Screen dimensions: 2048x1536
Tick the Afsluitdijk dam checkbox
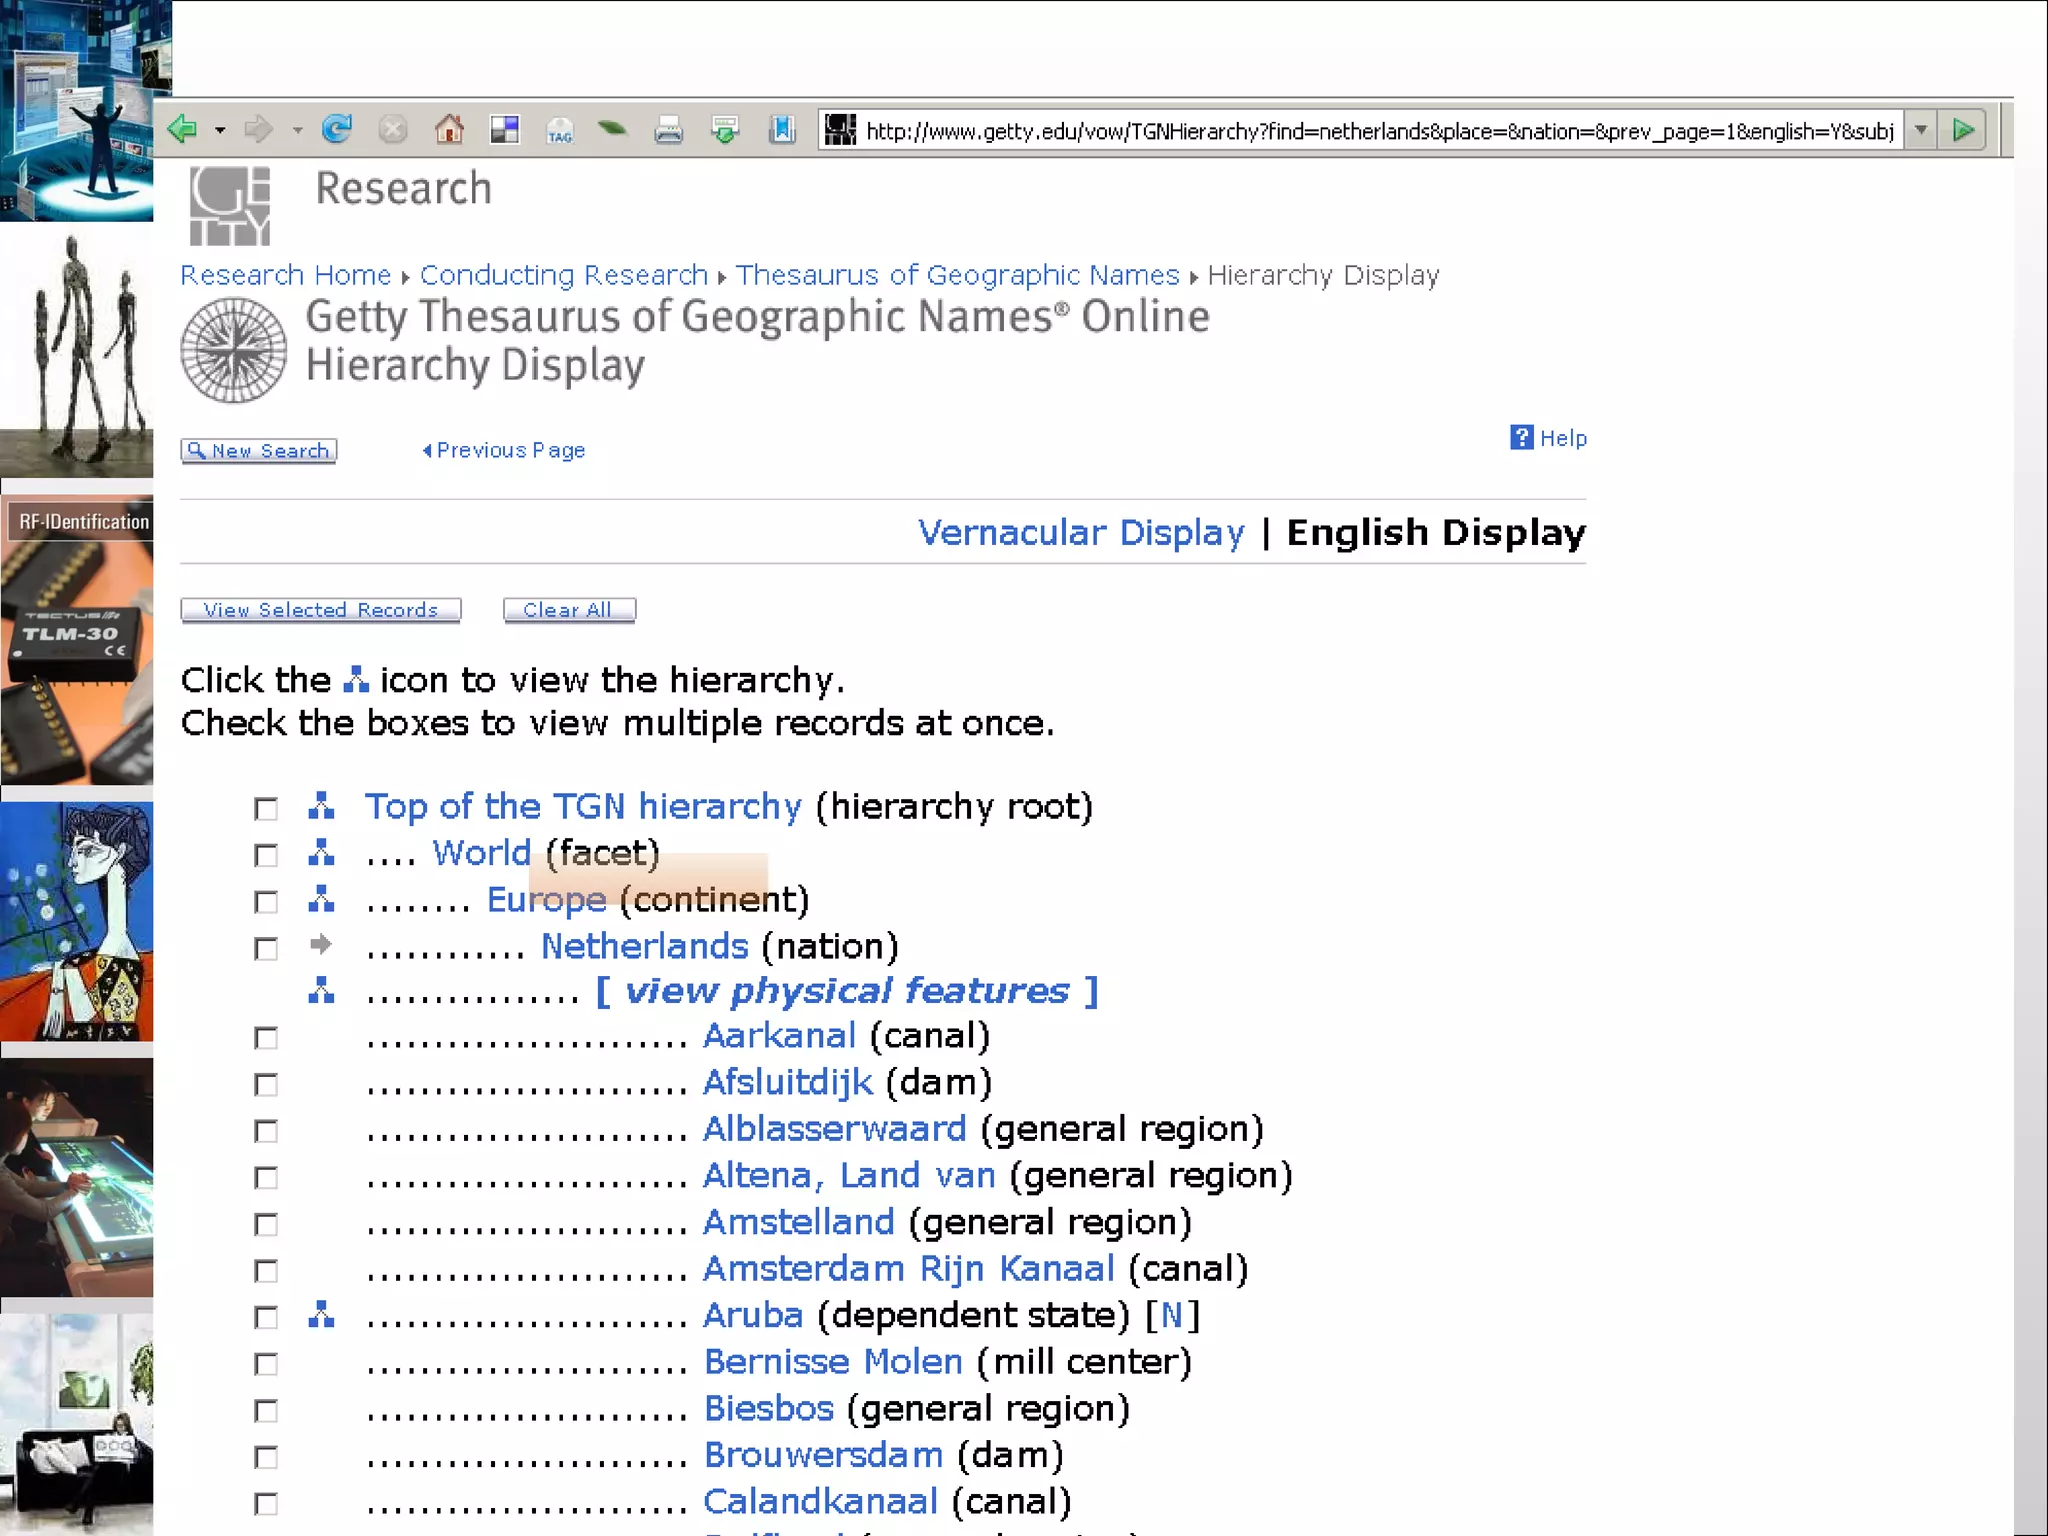266,1084
